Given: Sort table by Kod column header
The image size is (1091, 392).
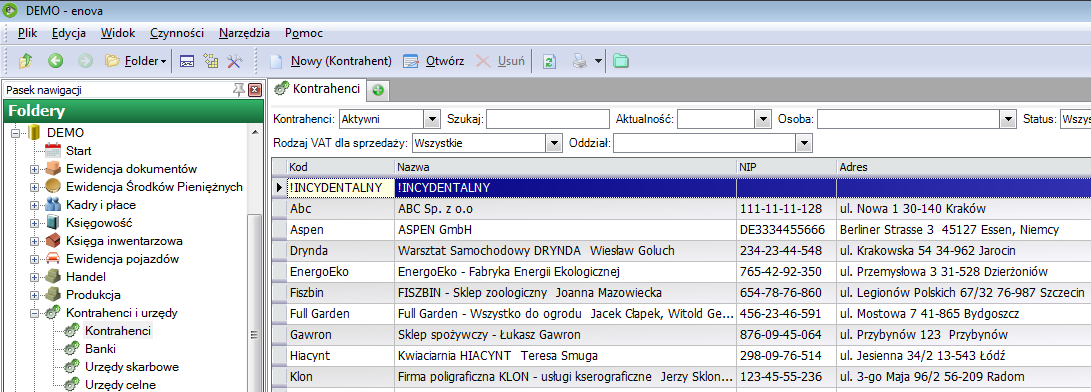Looking at the screenshot, I should 340,168.
